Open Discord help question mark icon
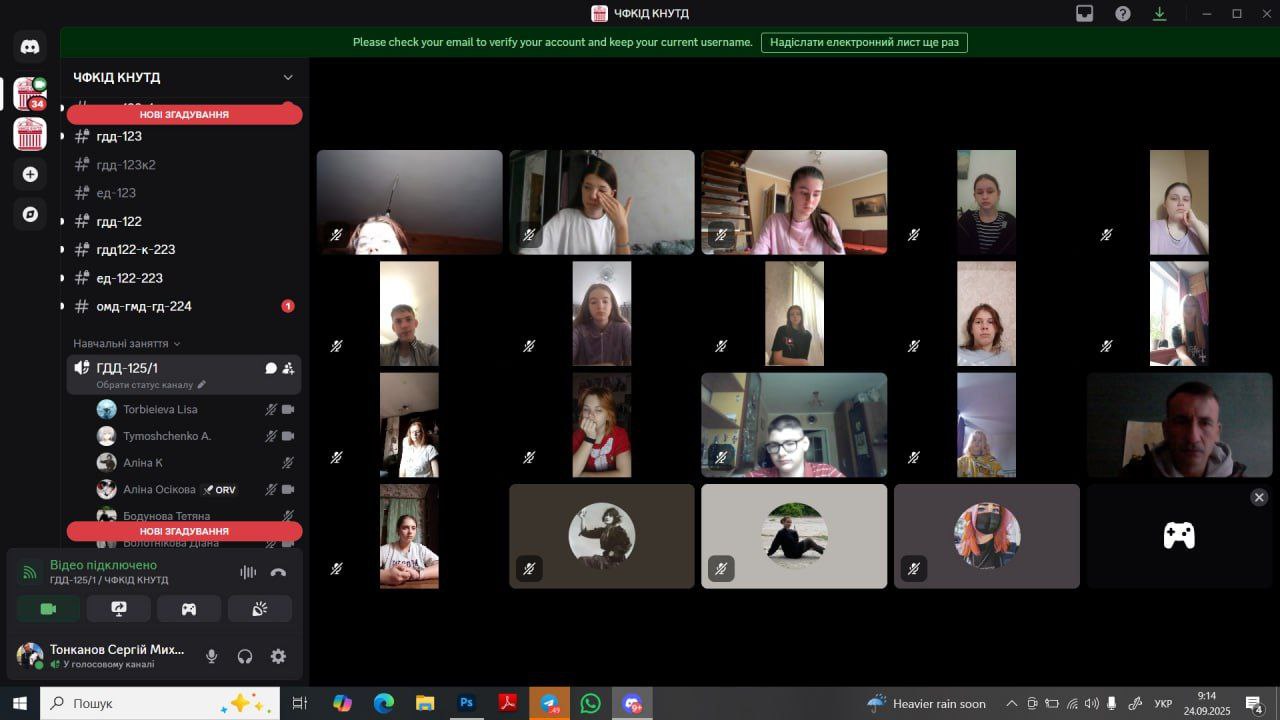 click(1123, 13)
